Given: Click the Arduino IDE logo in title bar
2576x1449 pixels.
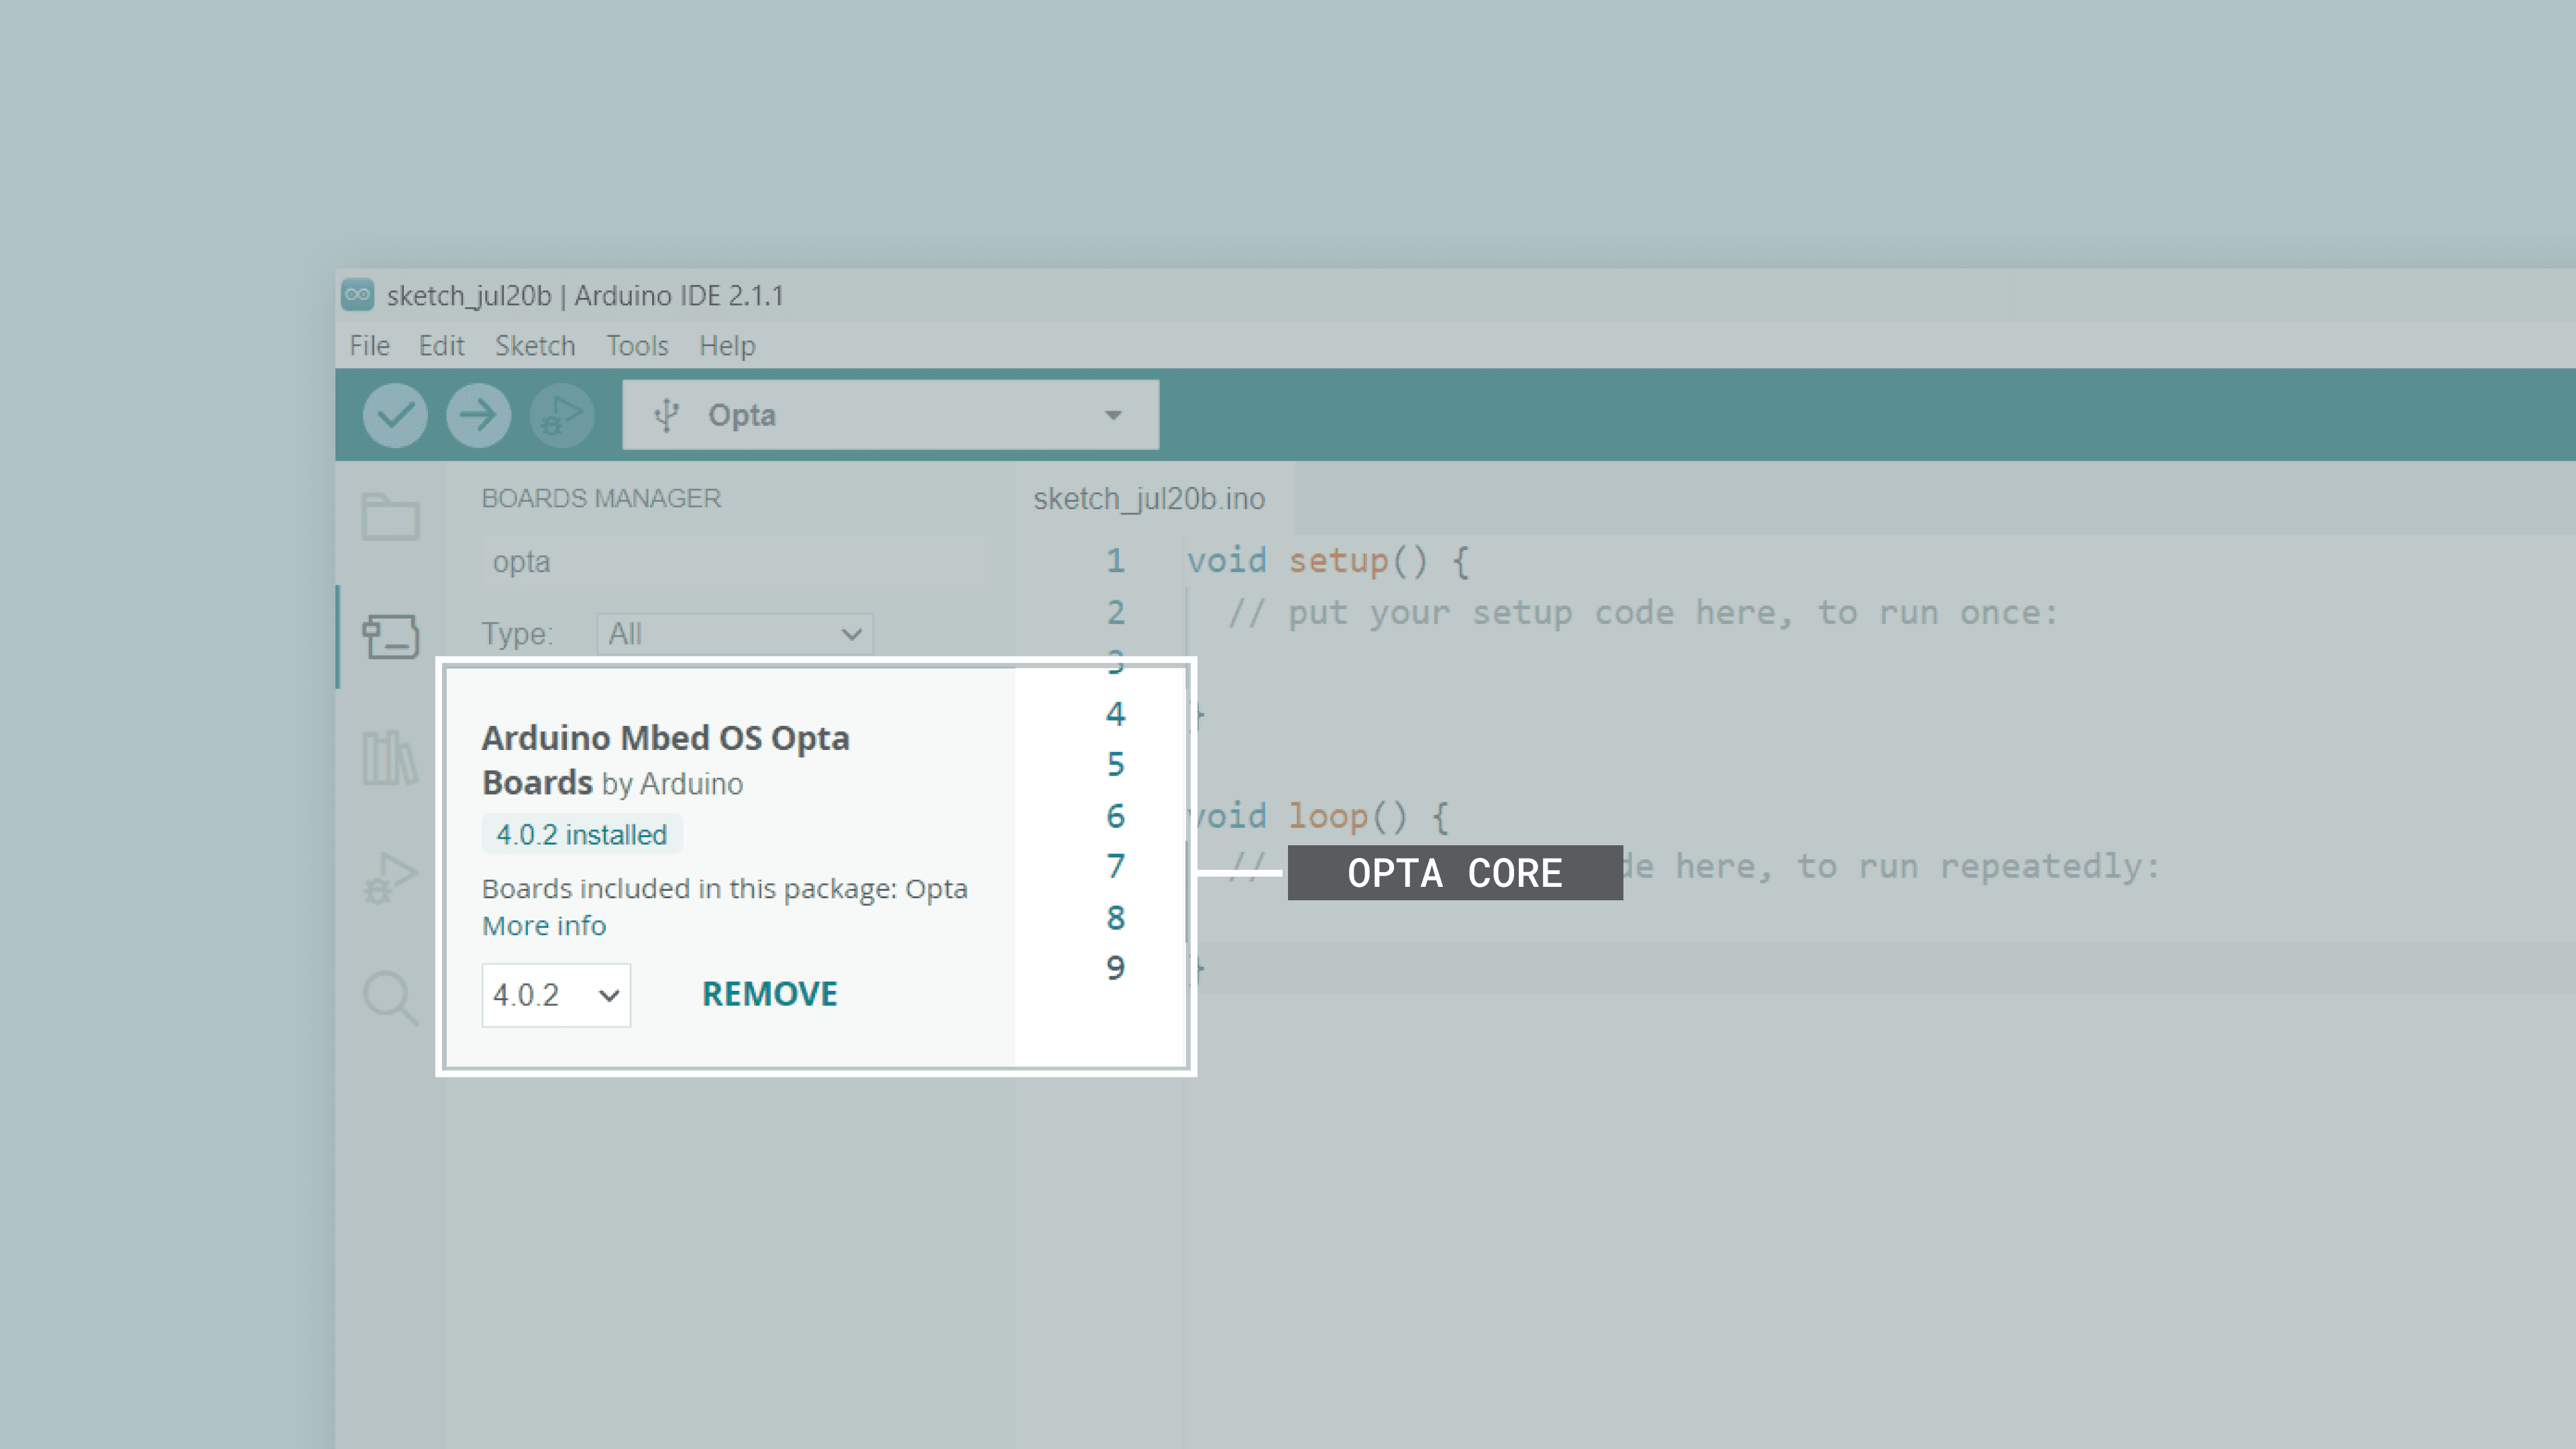Looking at the screenshot, I should click(x=357, y=295).
